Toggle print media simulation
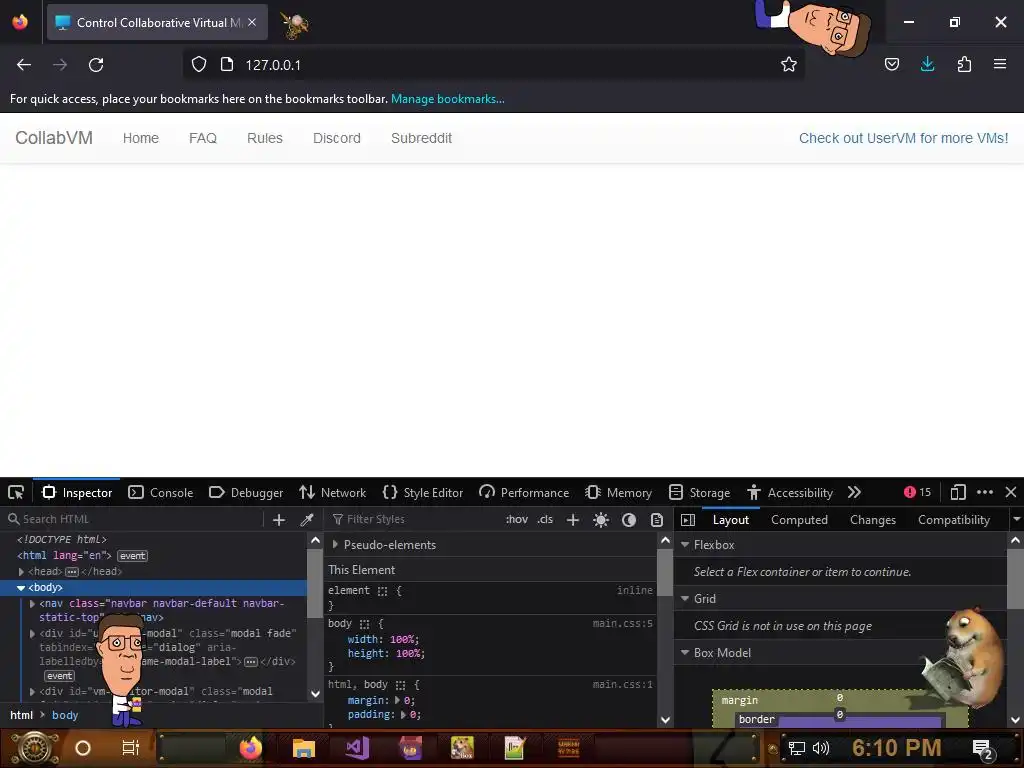This screenshot has width=1024, height=768. tap(656, 520)
